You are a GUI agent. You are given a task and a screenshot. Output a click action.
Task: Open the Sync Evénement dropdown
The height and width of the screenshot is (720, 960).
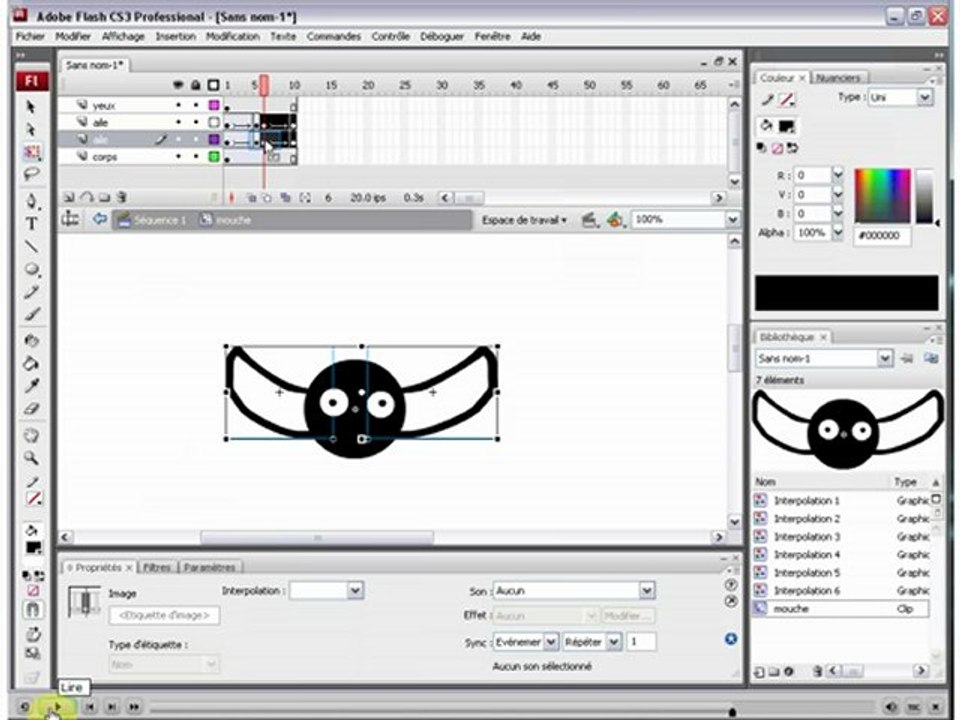click(550, 642)
